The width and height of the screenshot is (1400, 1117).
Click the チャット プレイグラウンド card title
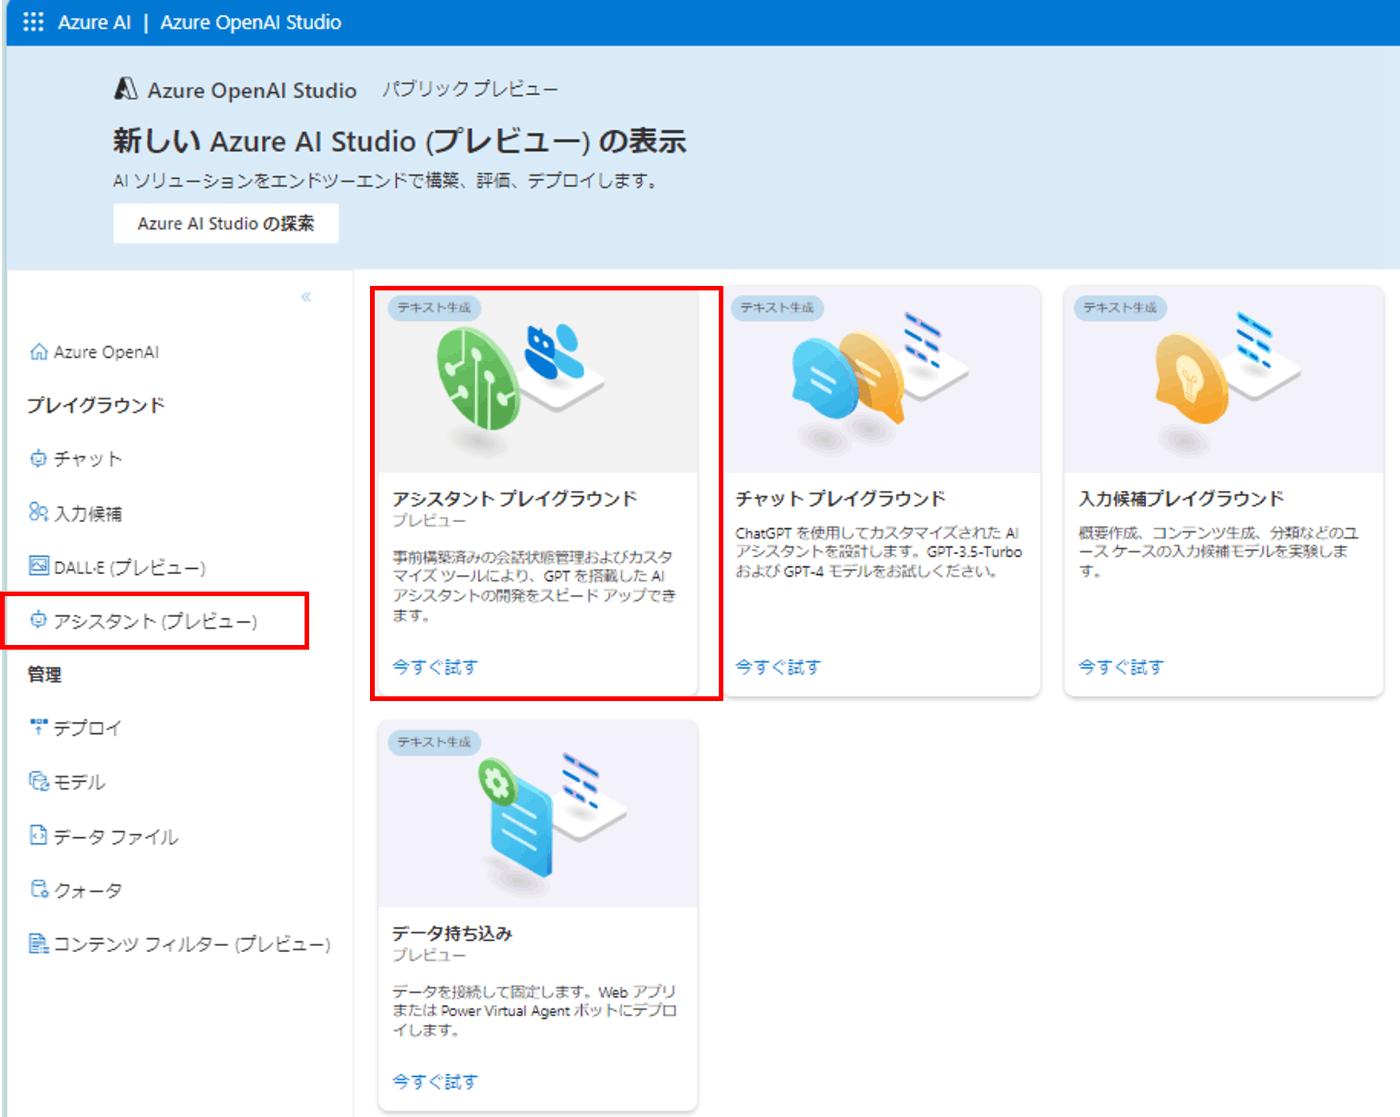pyautogui.click(x=841, y=498)
